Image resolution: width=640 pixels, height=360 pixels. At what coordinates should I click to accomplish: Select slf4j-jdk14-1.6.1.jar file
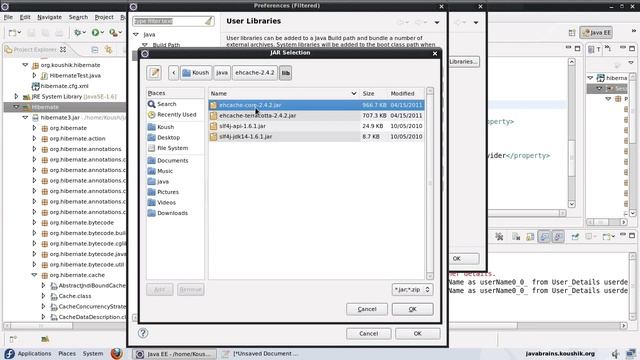pyautogui.click(x=316, y=137)
